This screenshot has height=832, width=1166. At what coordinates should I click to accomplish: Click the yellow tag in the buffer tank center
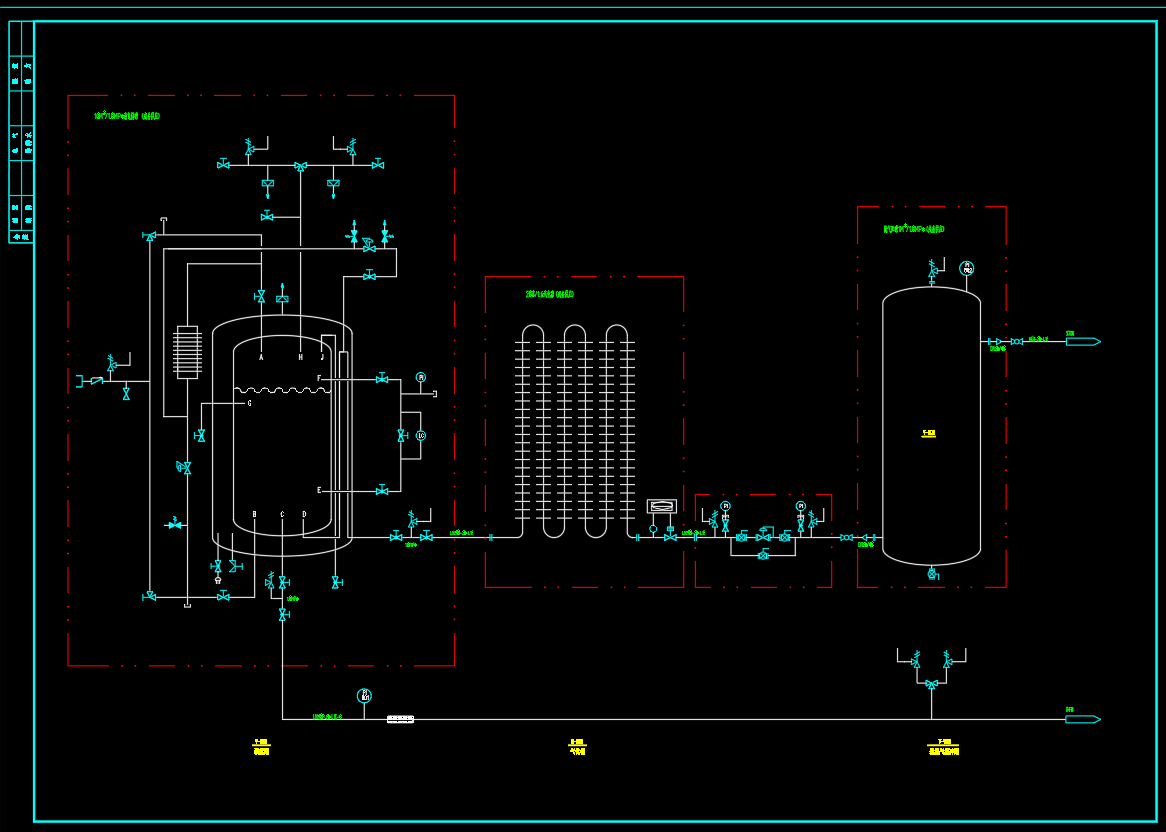(929, 434)
